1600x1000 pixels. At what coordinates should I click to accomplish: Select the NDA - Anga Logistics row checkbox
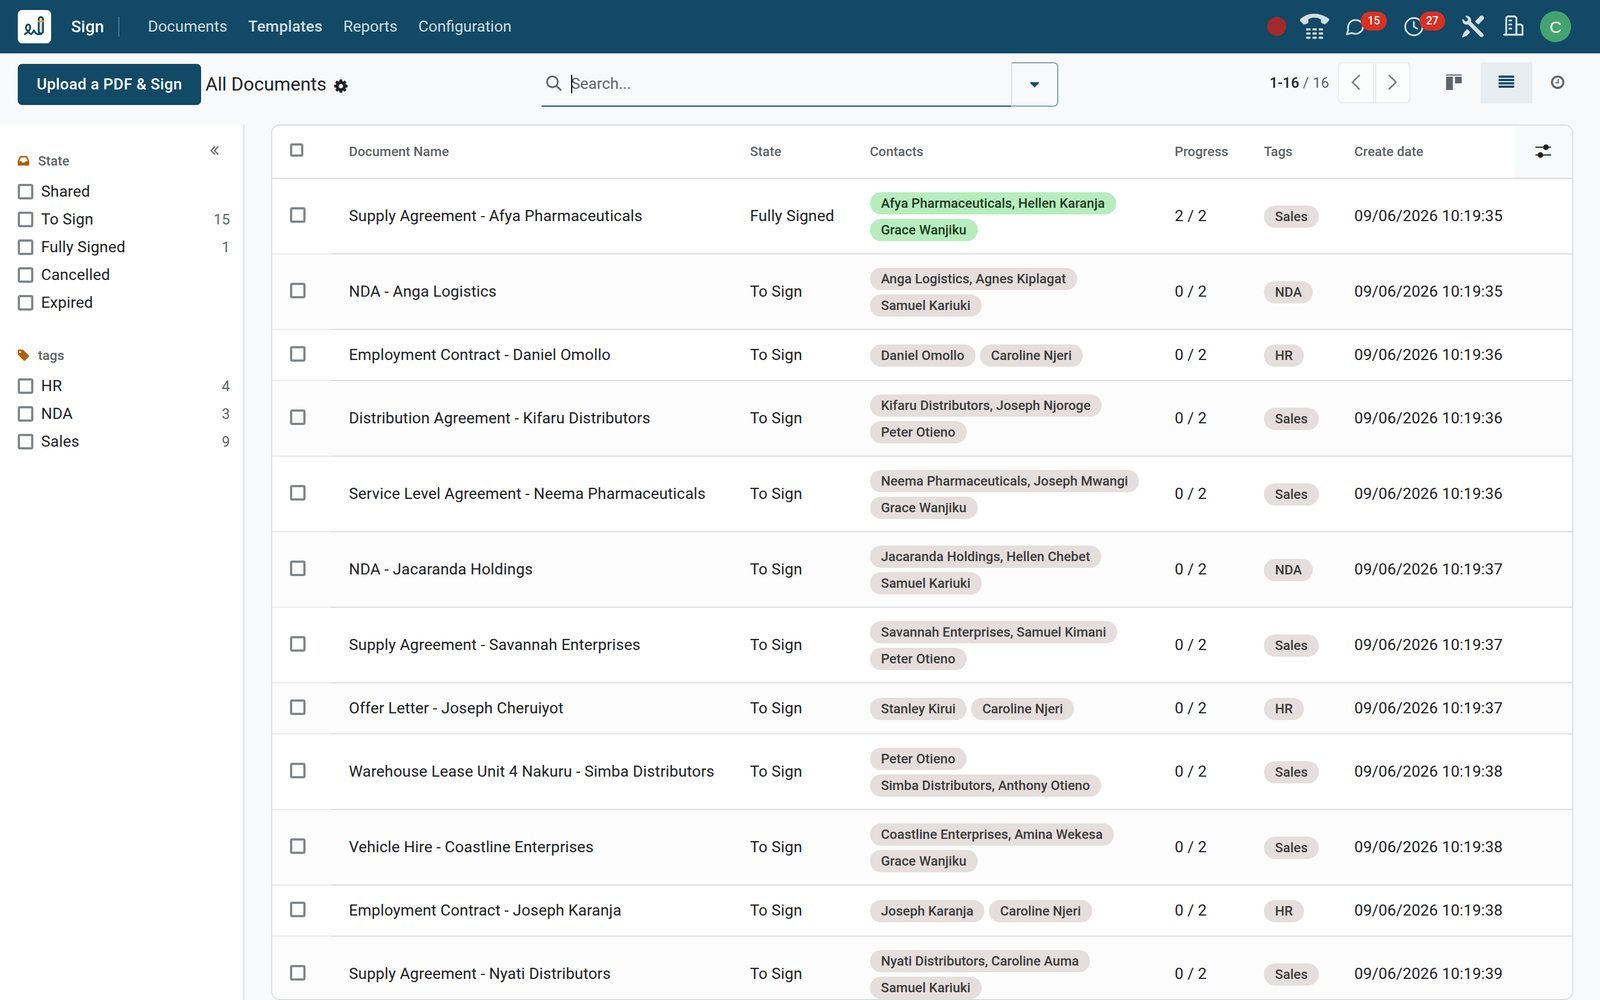[298, 290]
